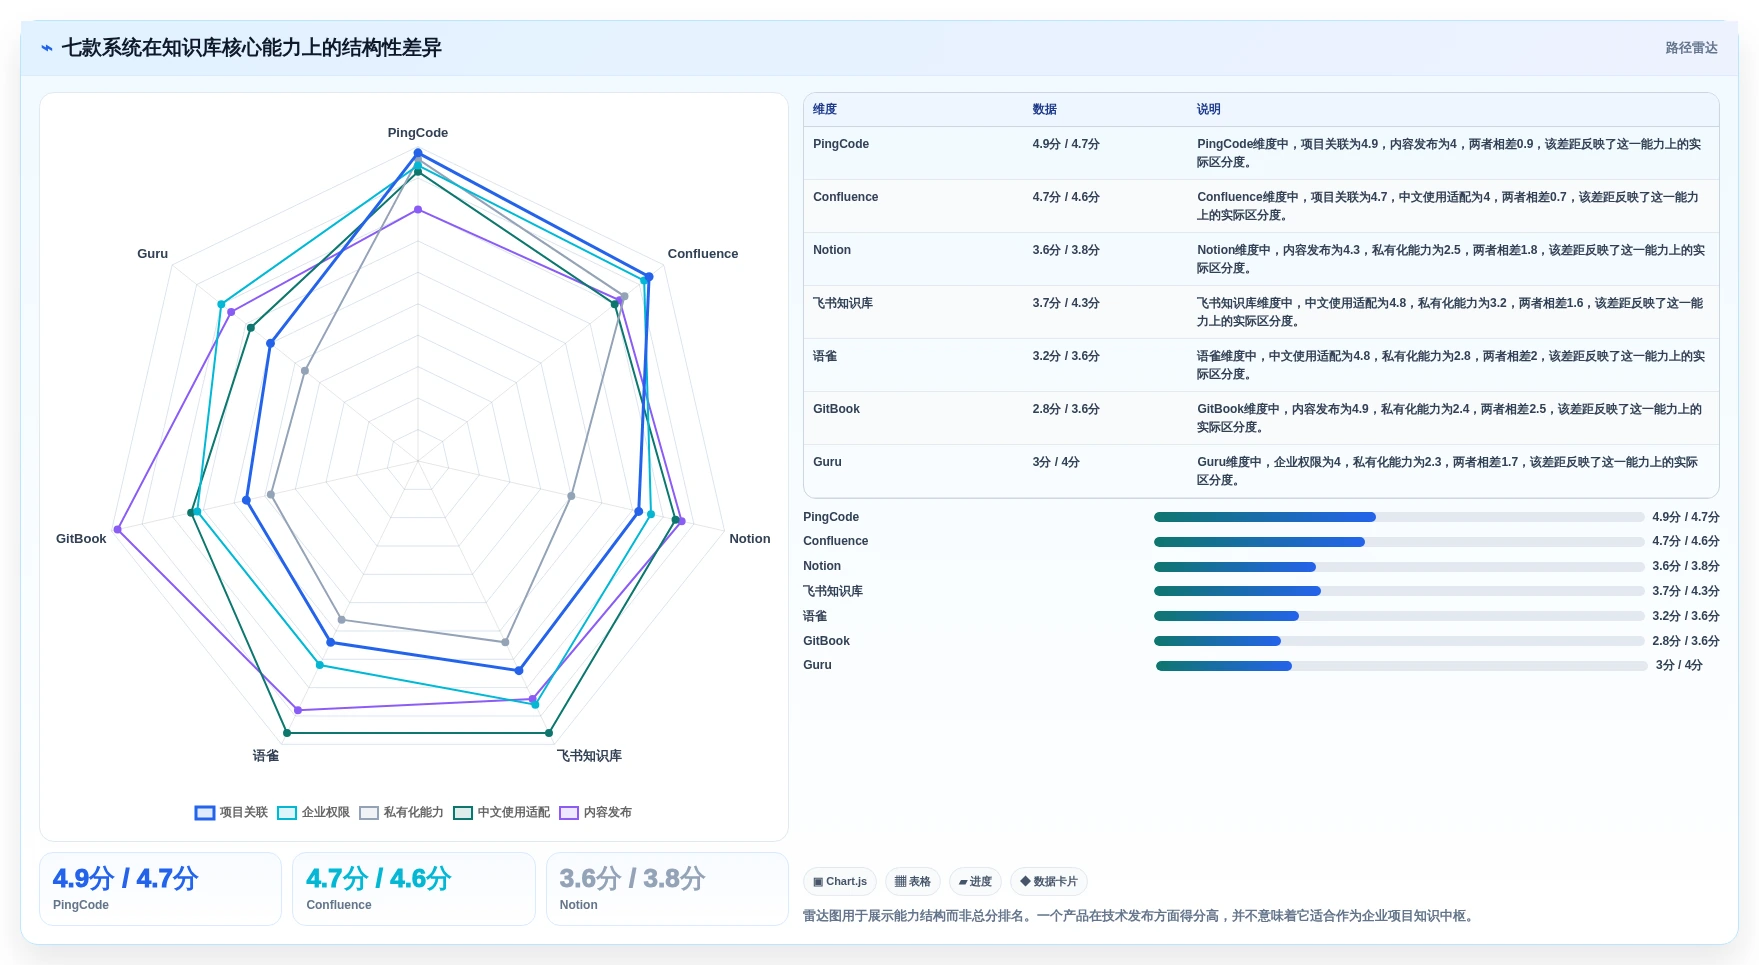This screenshot has height=965, width=1759.
Task: Click the 路径雷达 label in header
Action: (1691, 48)
